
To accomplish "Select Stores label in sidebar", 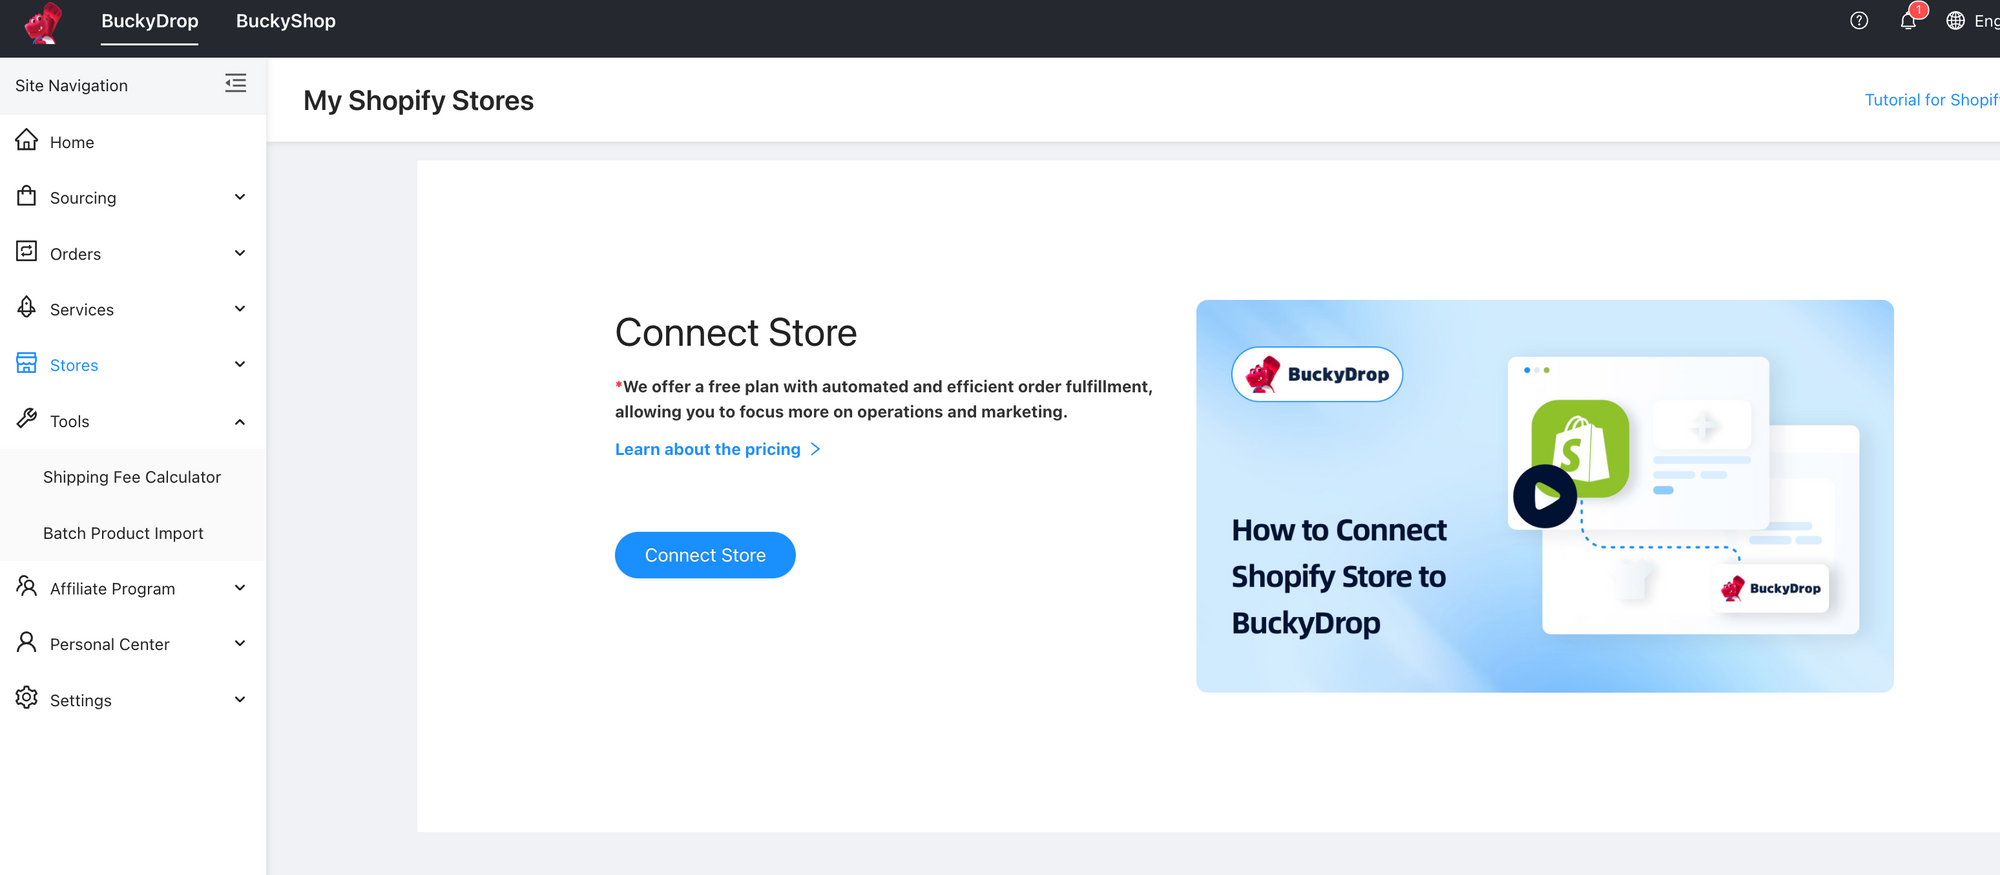I will (x=74, y=365).
